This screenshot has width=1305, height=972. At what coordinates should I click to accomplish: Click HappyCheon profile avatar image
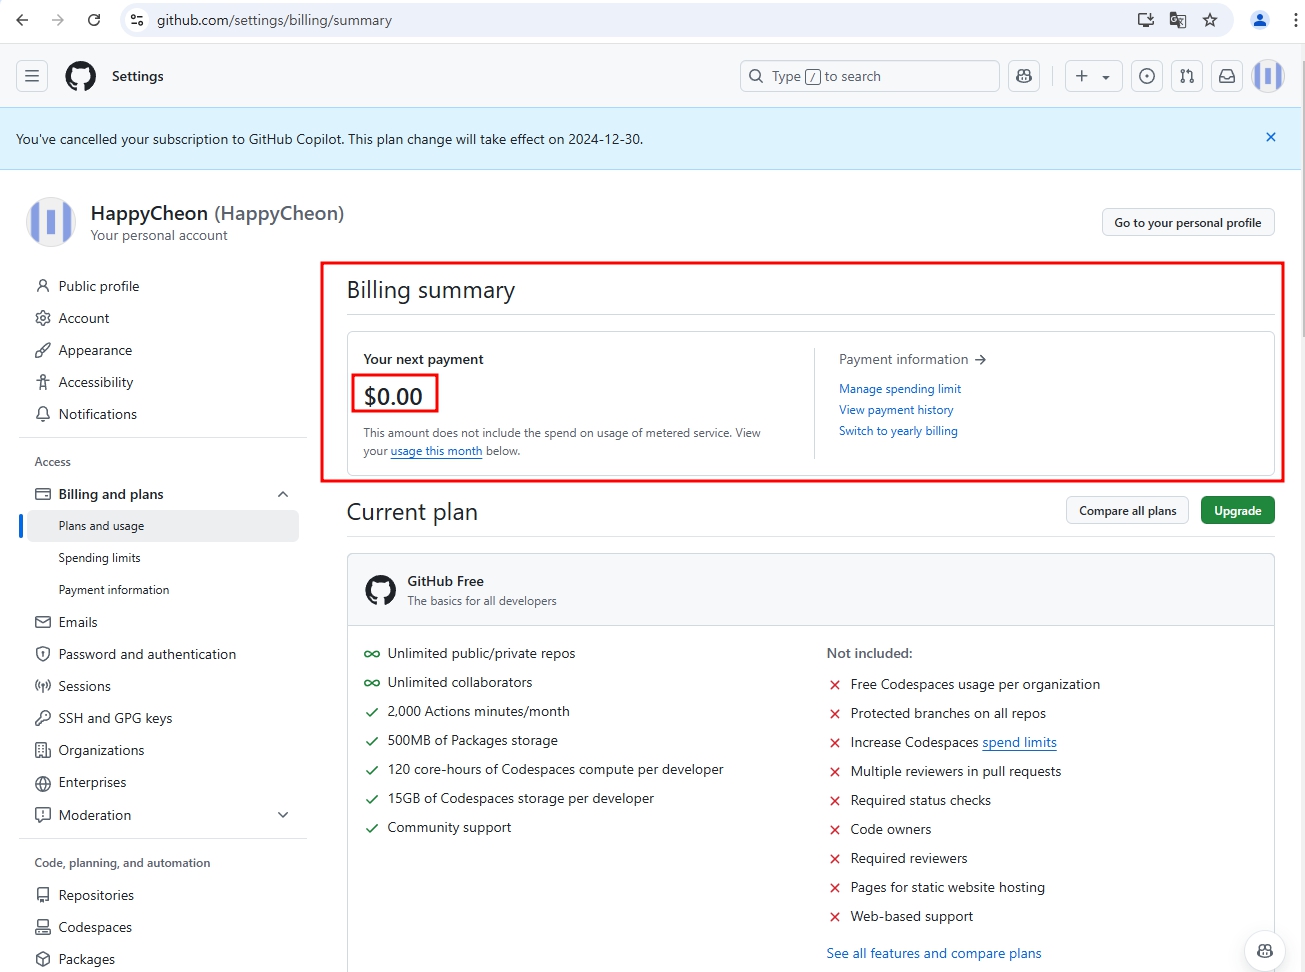[x=51, y=222]
